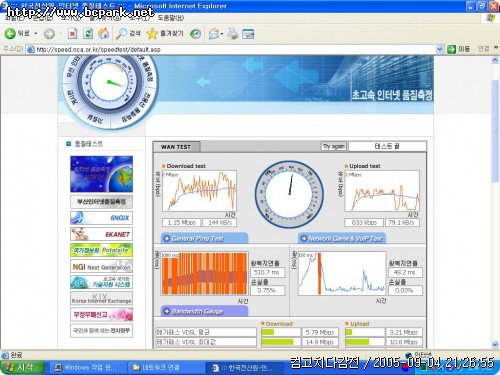Open the 전자정부 banner link
The height and width of the screenshot is (375, 500).
coord(101,331)
